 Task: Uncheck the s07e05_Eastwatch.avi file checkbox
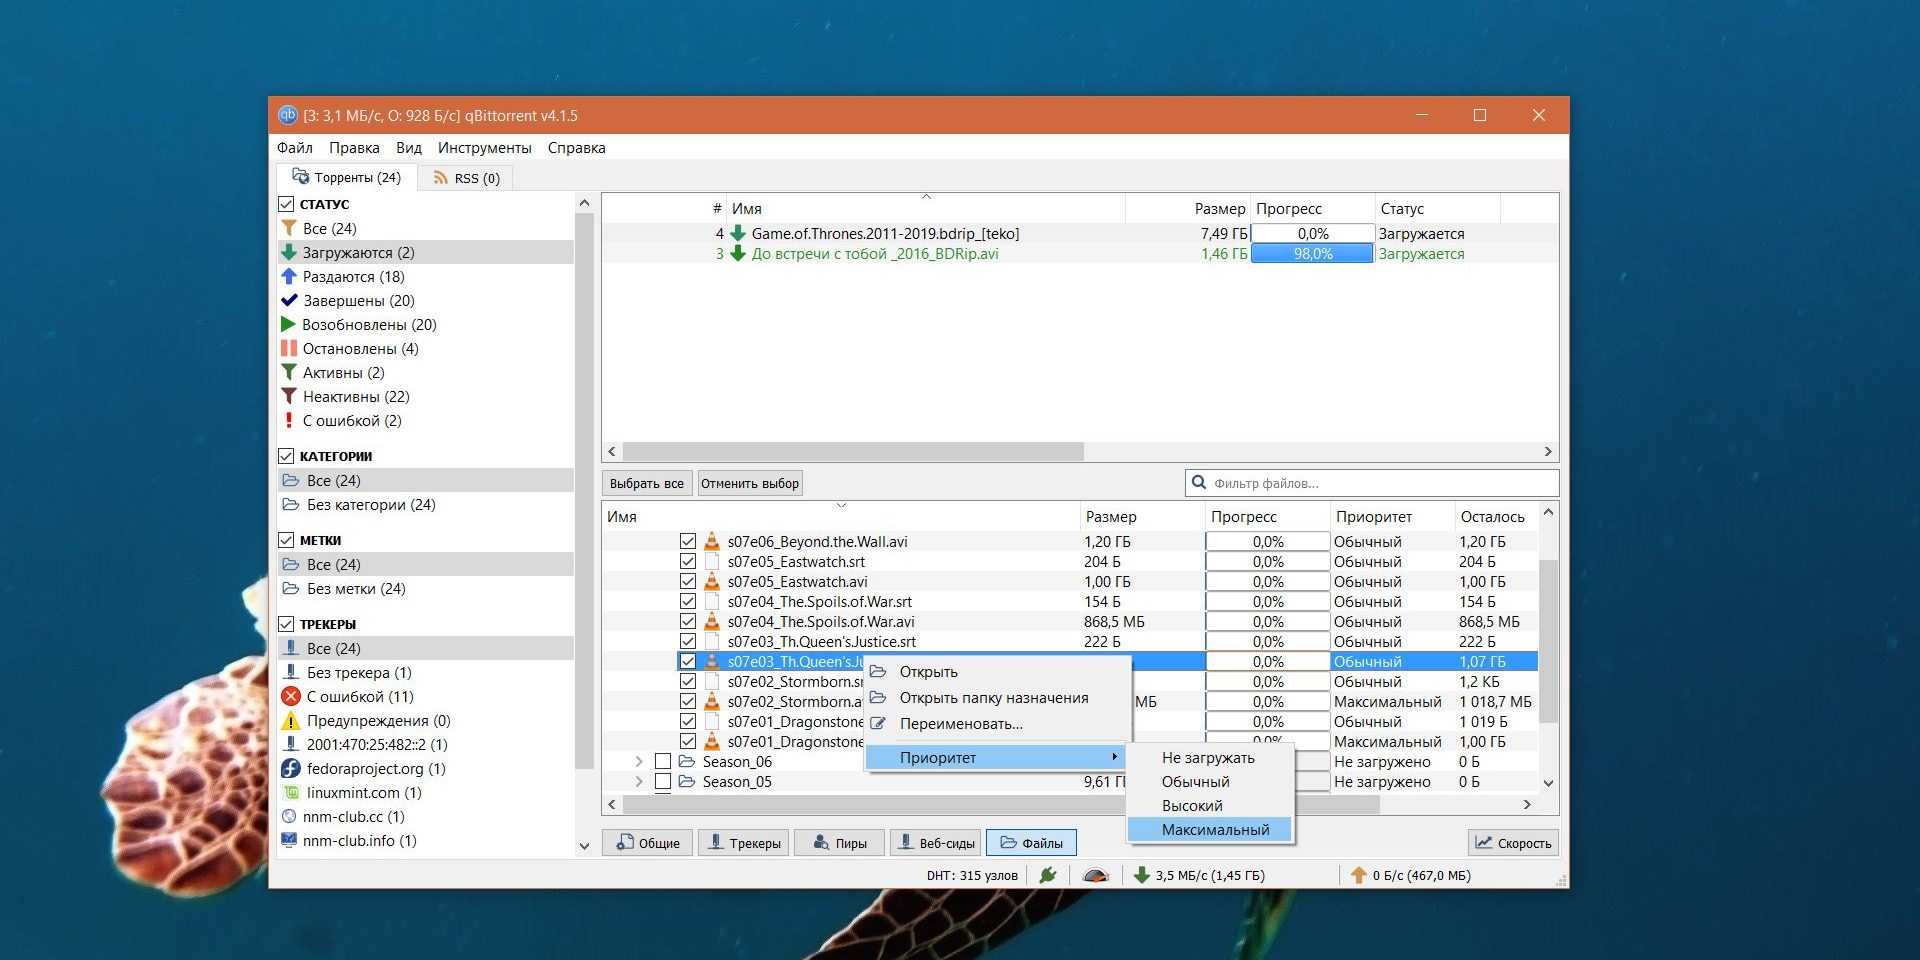[688, 582]
